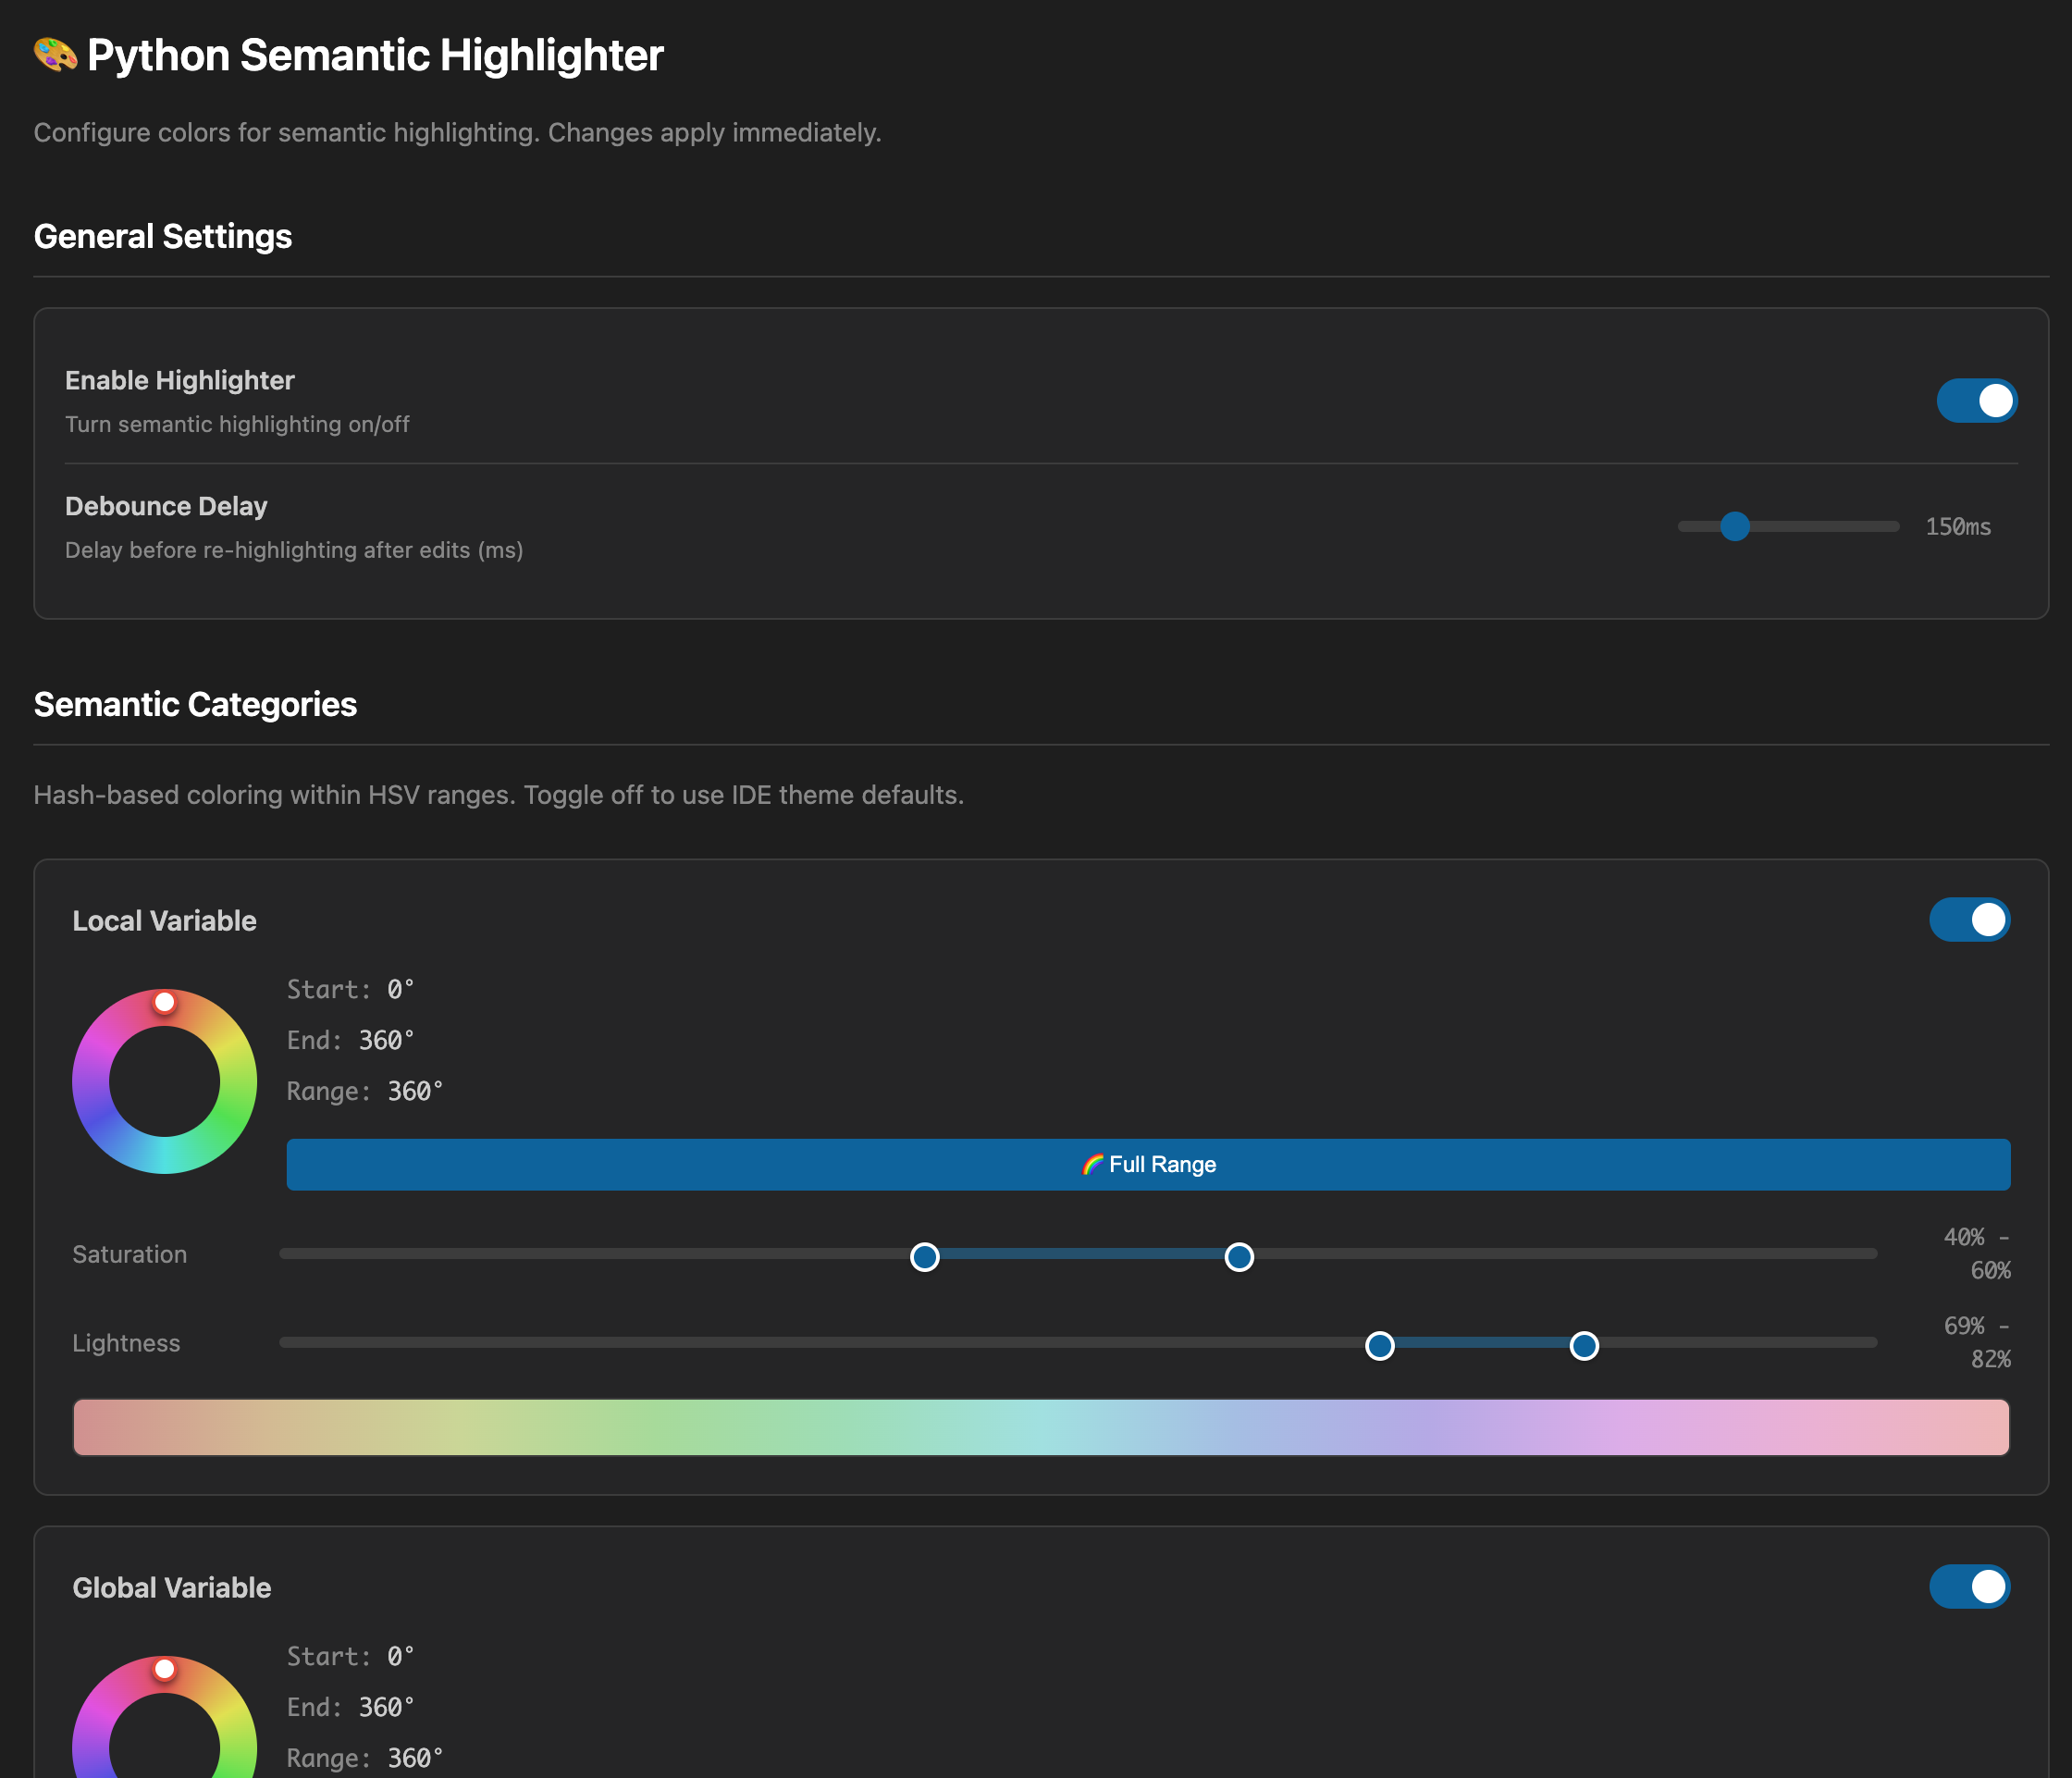Click the rainbow icon in Full Range
This screenshot has height=1778, width=2072.
pyautogui.click(x=1092, y=1165)
